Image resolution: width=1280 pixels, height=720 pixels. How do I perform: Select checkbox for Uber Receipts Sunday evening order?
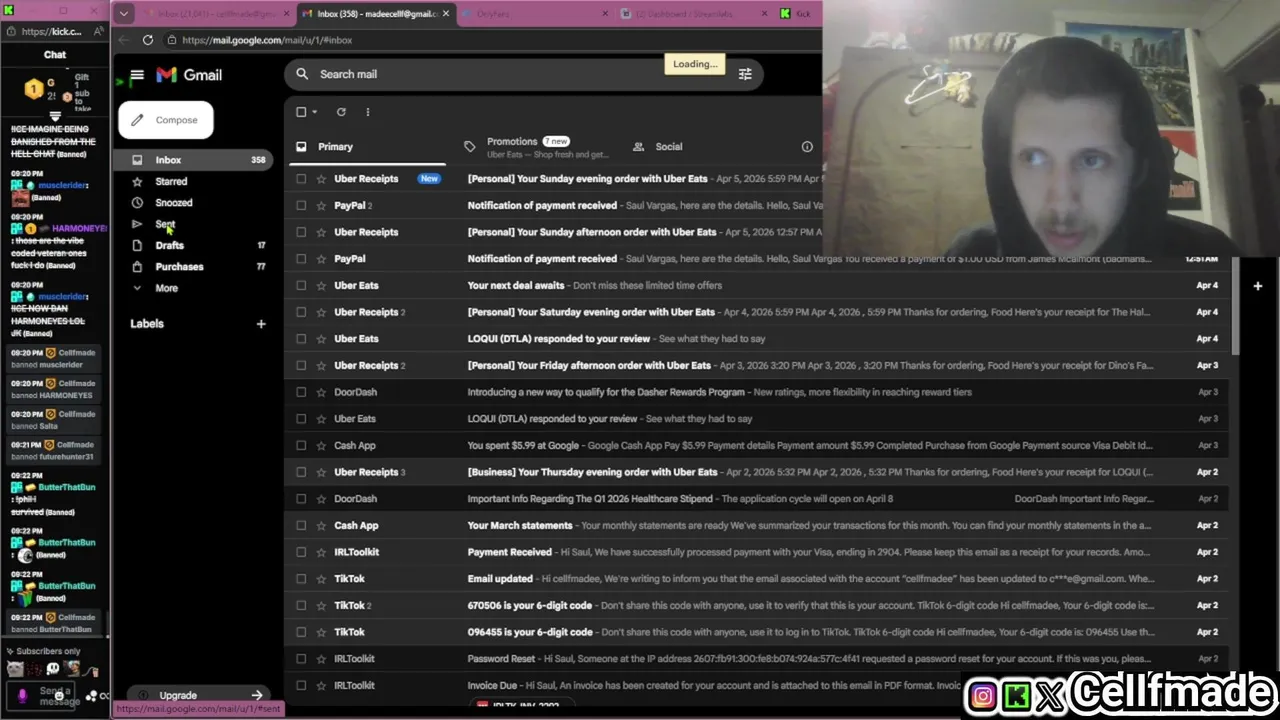pyautogui.click(x=301, y=179)
